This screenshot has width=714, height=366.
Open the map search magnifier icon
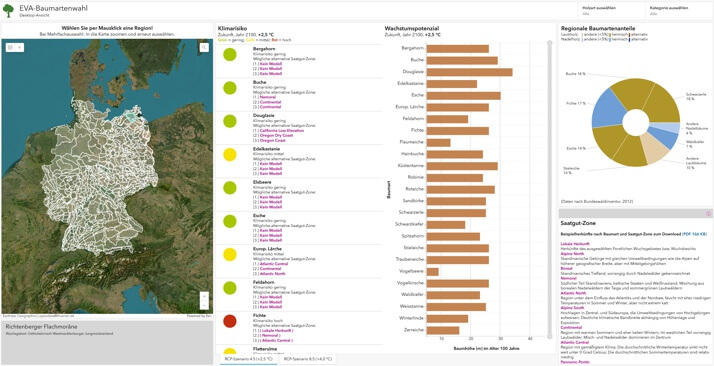coord(204,47)
